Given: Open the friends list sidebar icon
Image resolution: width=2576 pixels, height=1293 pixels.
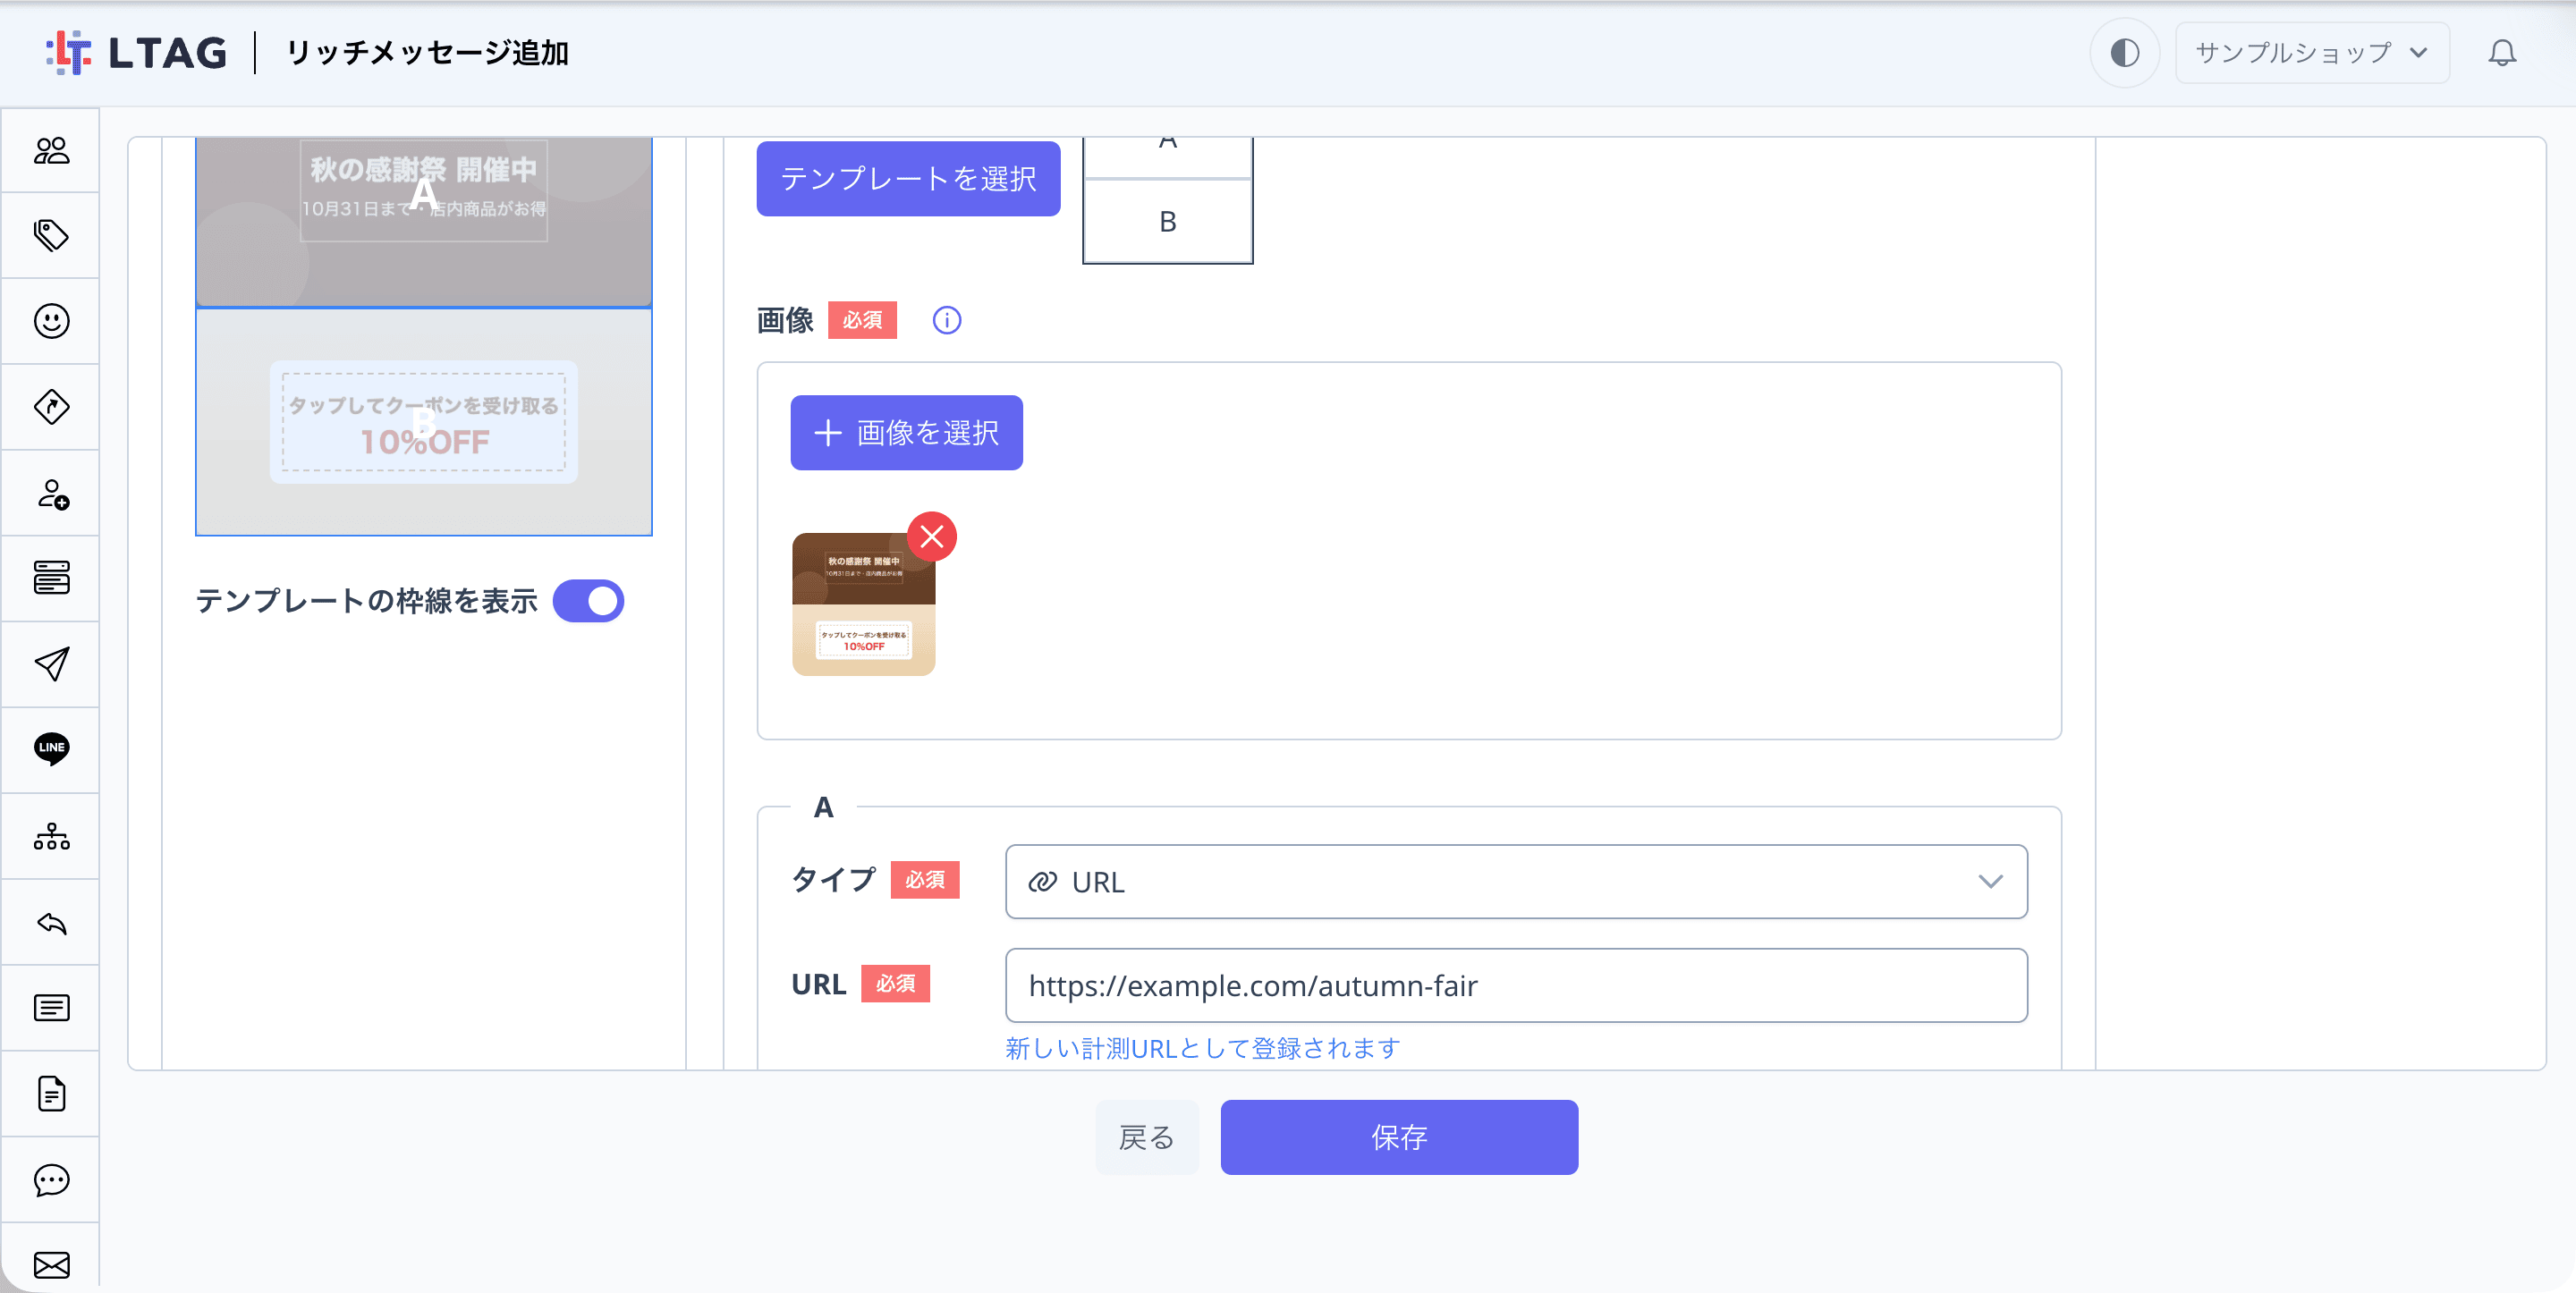Looking at the screenshot, I should coord(51,151).
